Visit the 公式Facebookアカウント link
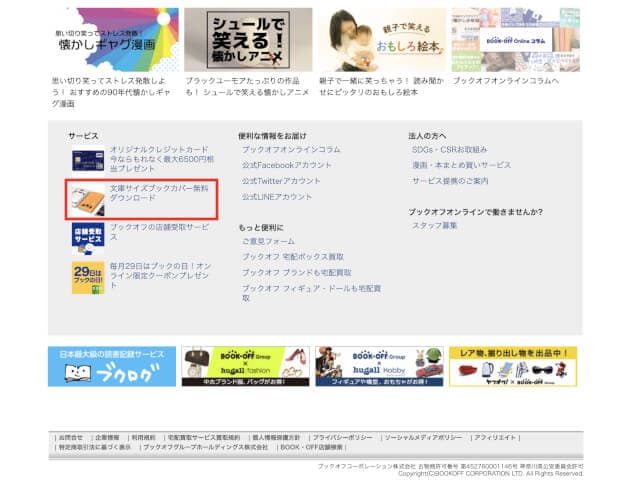Viewport: 640px width, 480px height. [287, 165]
